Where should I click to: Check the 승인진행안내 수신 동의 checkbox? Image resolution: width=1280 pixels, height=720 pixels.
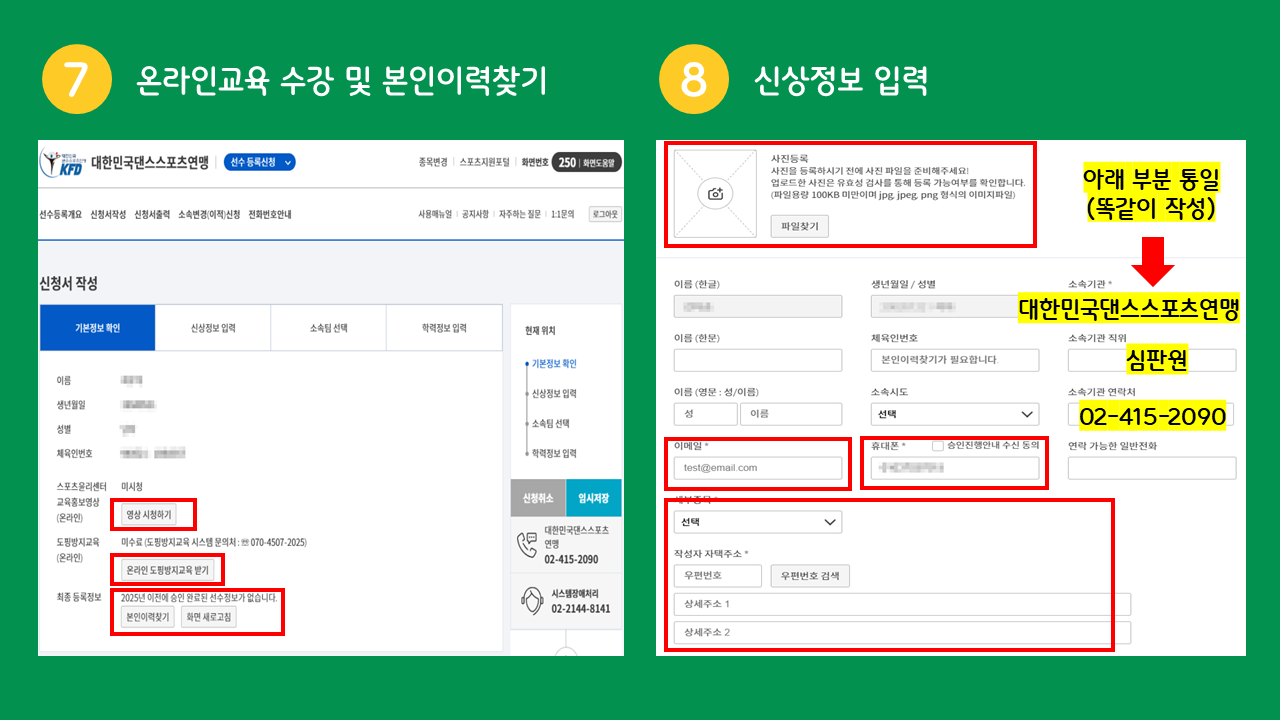(937, 445)
